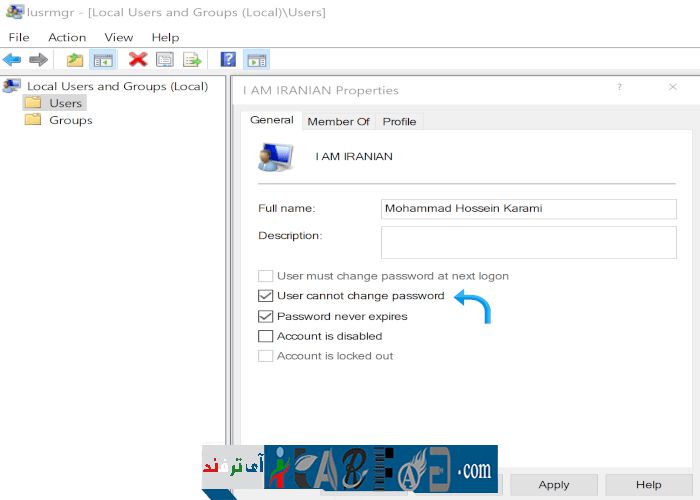Image resolution: width=700 pixels, height=500 pixels.
Task: Select the Groups folder in tree
Action: click(70, 120)
